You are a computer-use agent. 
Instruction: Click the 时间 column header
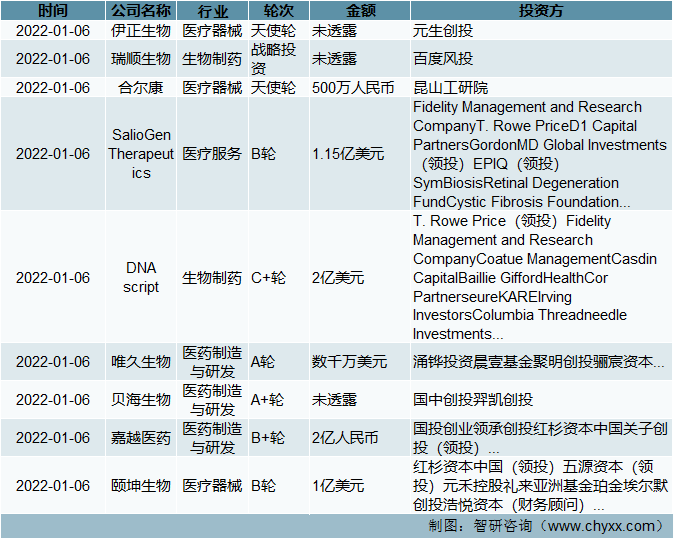52,11
